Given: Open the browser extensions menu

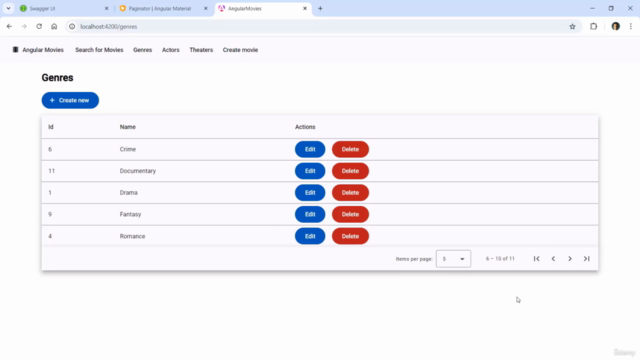Looking at the screenshot, I should (x=593, y=27).
